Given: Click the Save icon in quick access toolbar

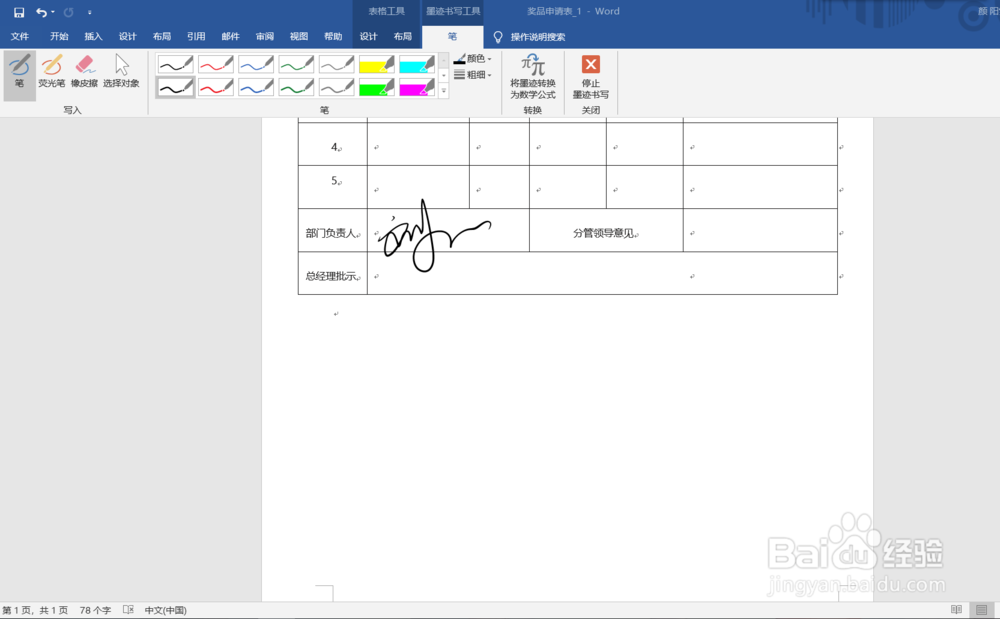Looking at the screenshot, I should 16,10.
